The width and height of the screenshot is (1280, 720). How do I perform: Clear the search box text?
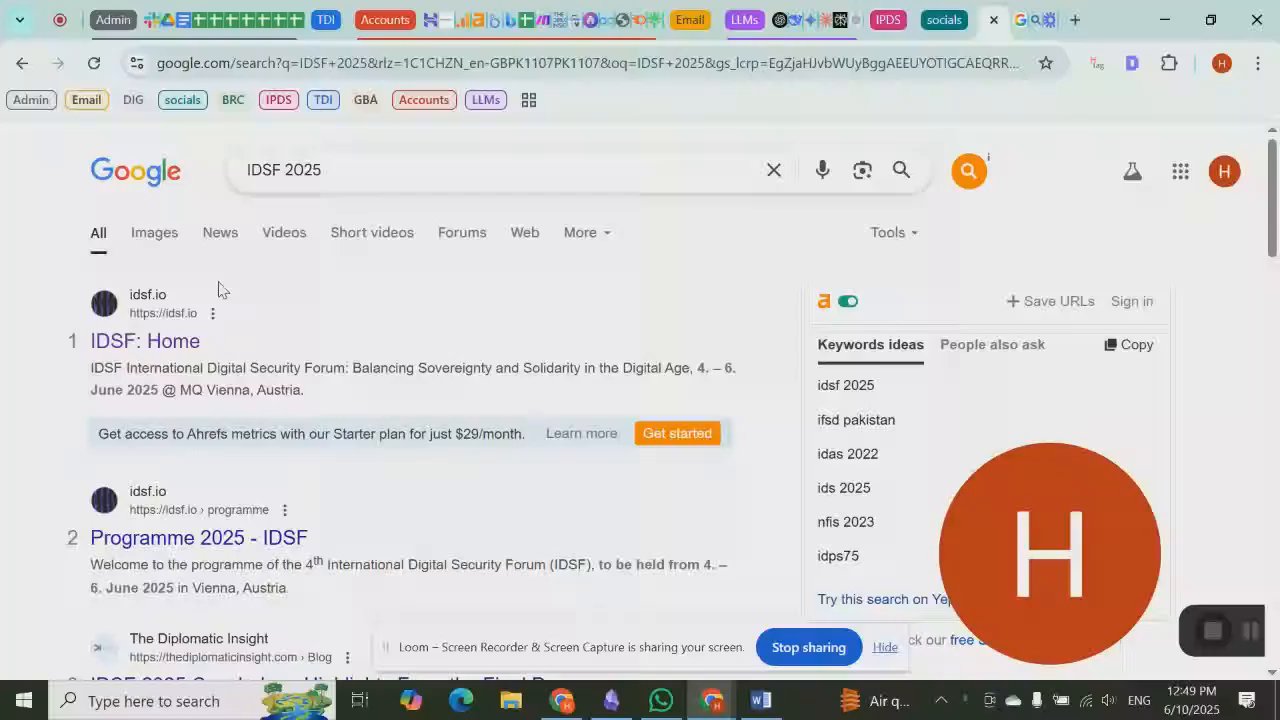774,170
